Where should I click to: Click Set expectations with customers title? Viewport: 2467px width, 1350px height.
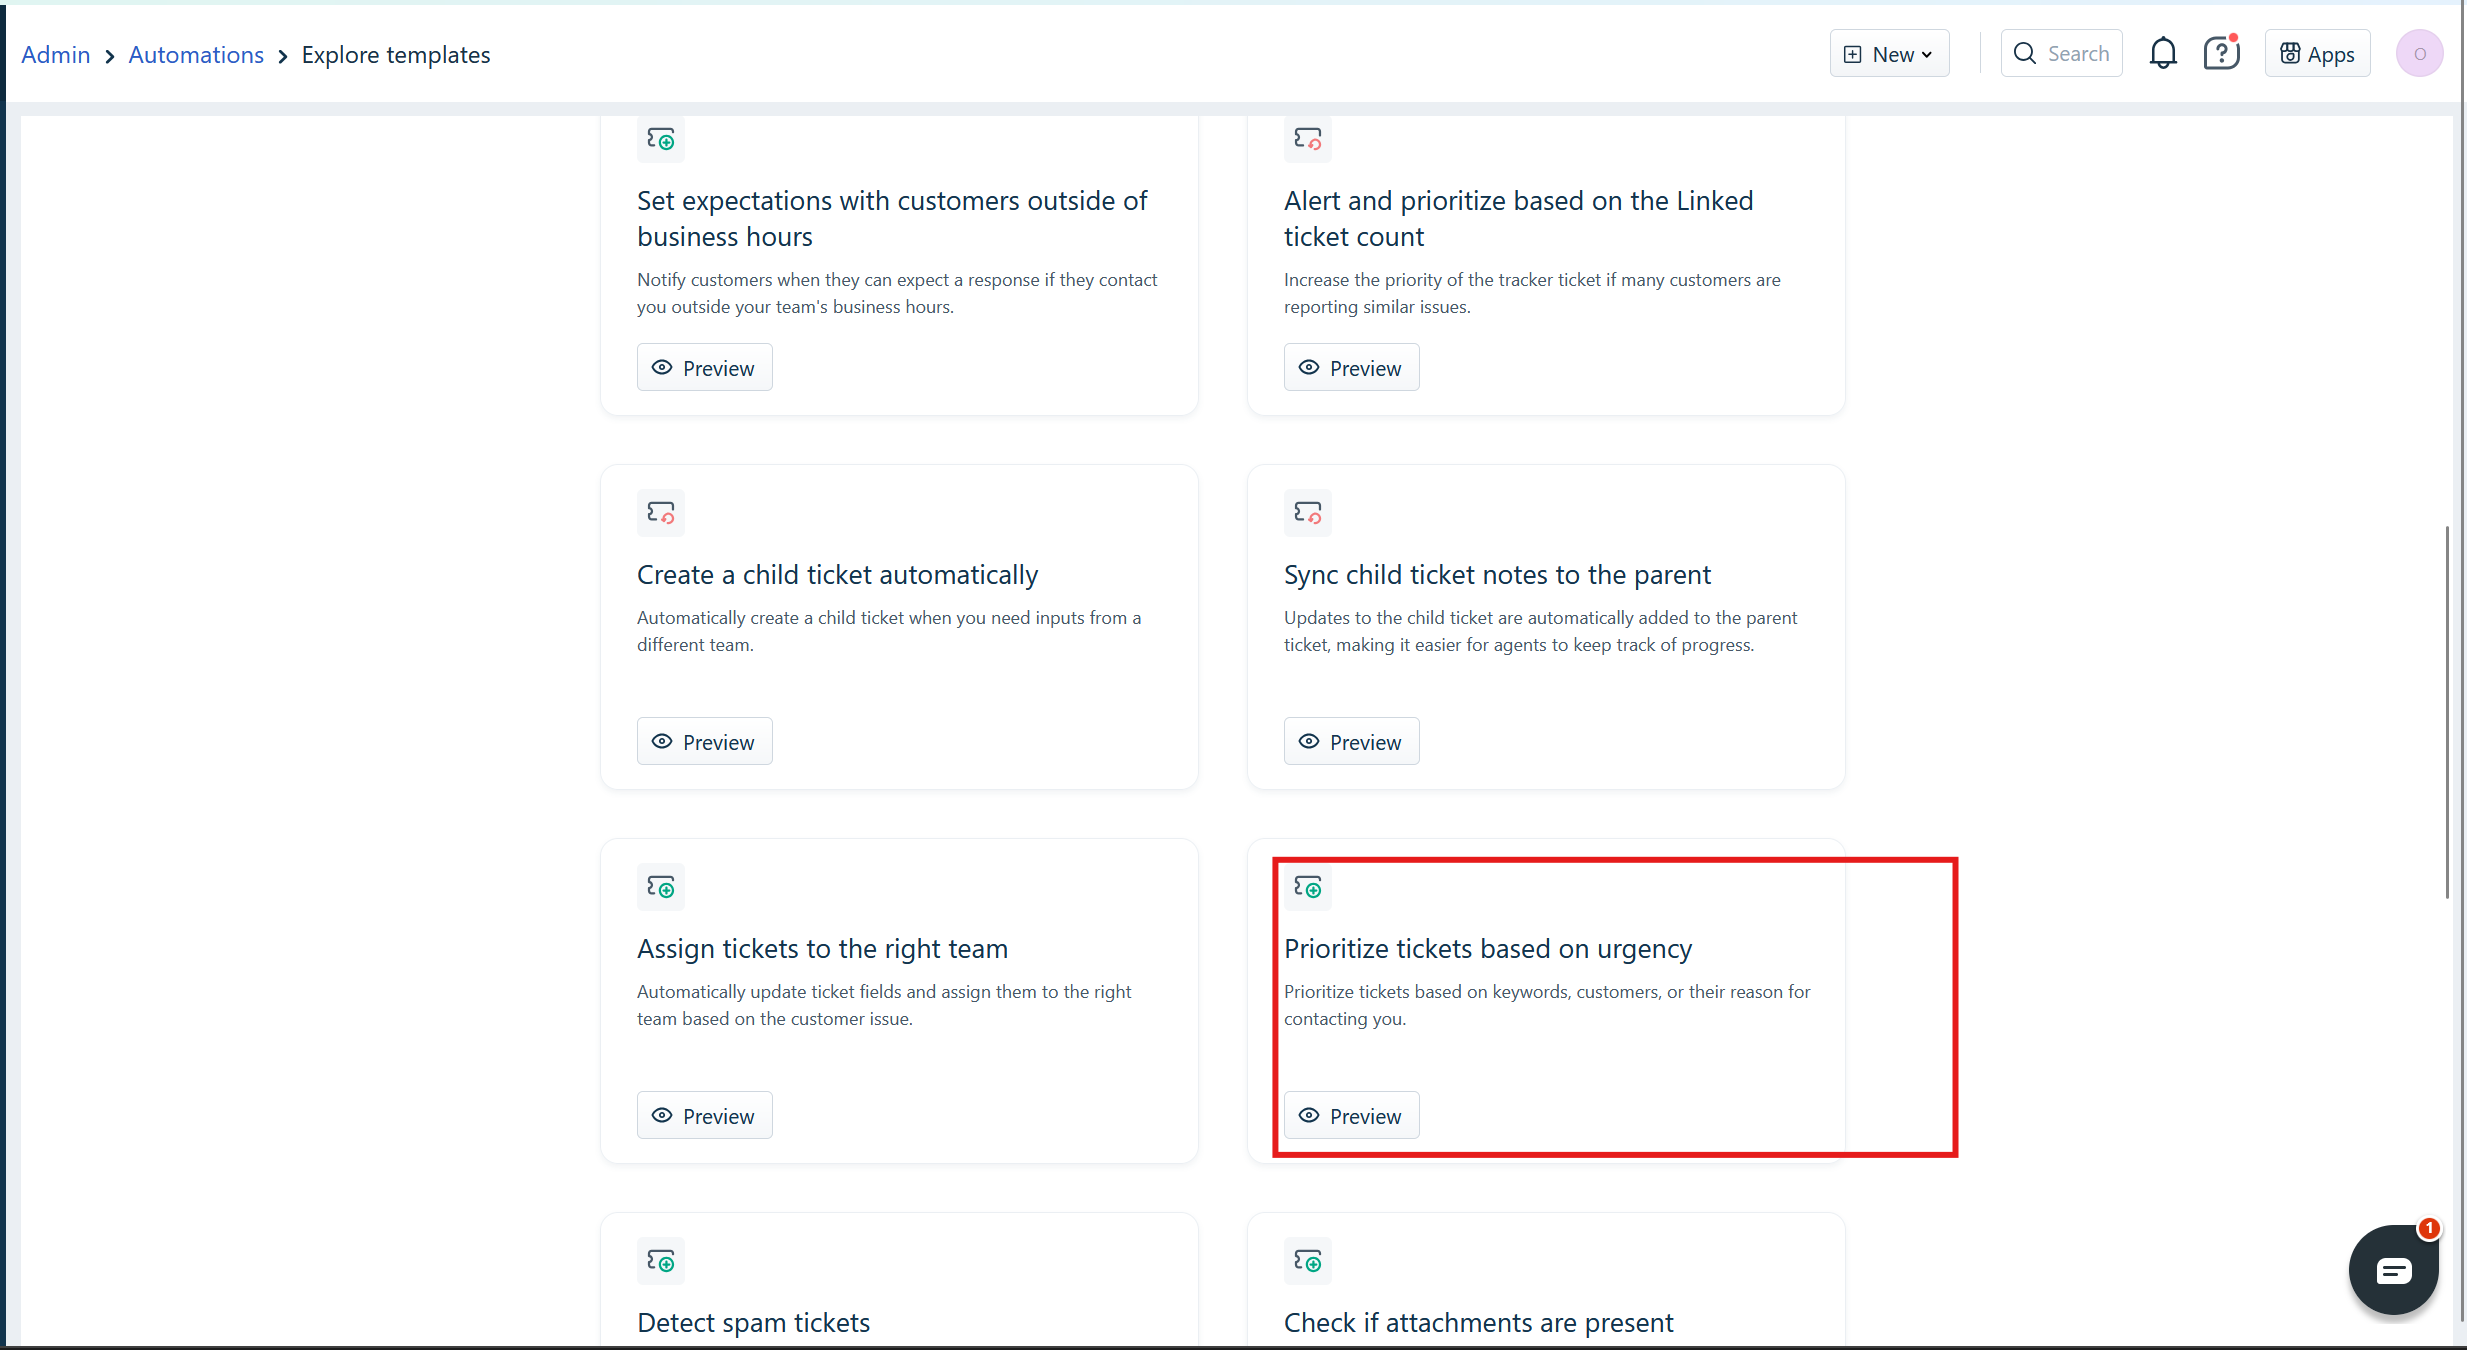click(x=892, y=218)
